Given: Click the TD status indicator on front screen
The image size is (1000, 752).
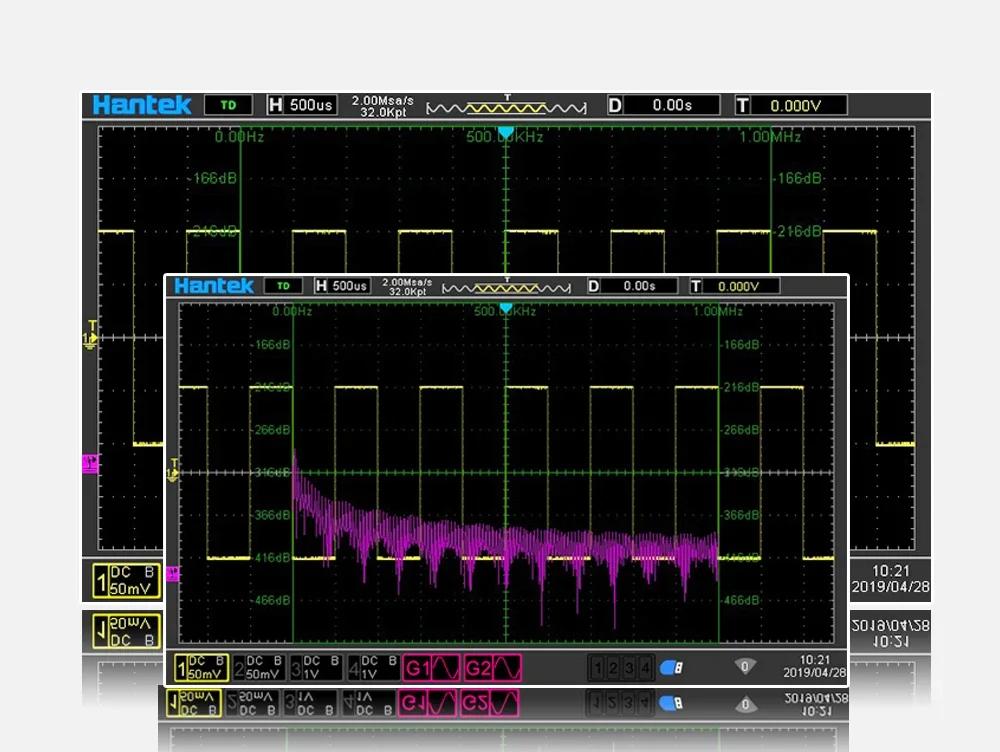Looking at the screenshot, I should (x=282, y=286).
